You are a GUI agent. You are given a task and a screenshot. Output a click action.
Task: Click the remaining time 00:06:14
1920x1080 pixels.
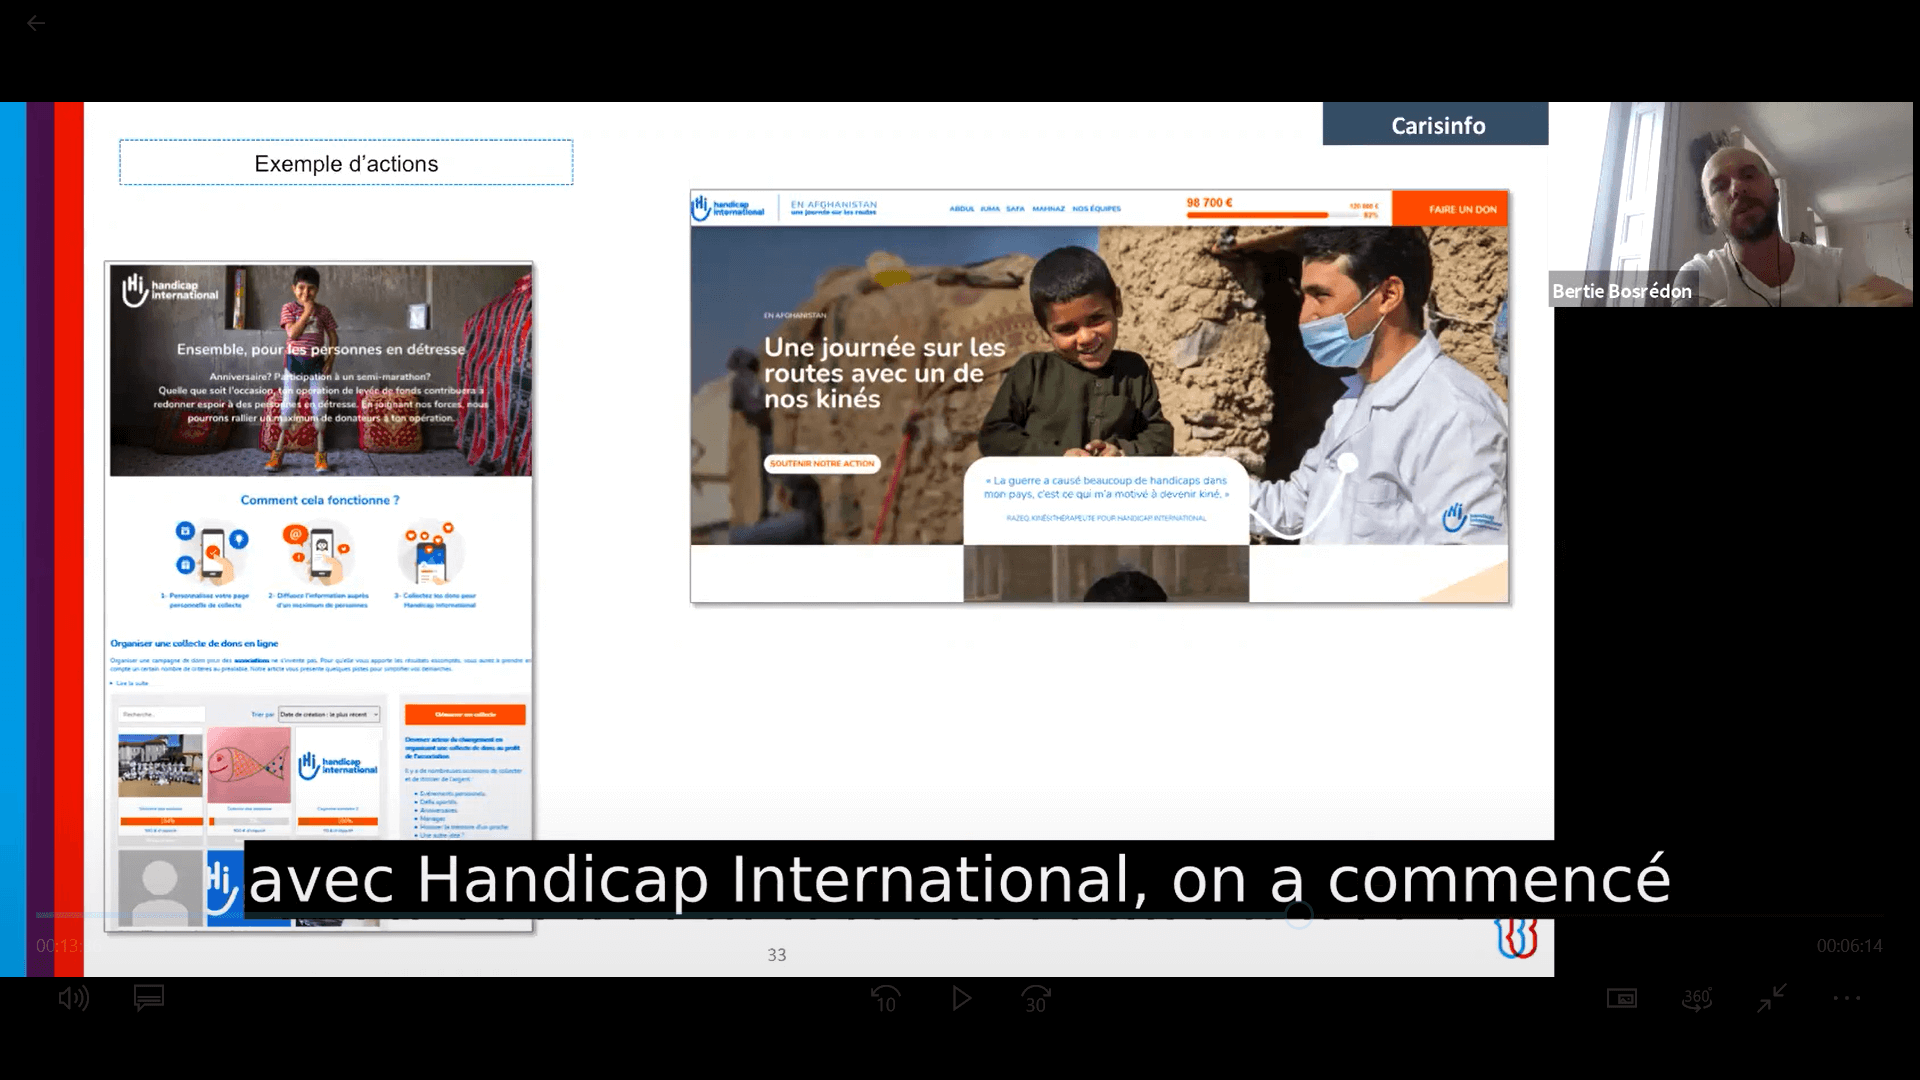1849,946
